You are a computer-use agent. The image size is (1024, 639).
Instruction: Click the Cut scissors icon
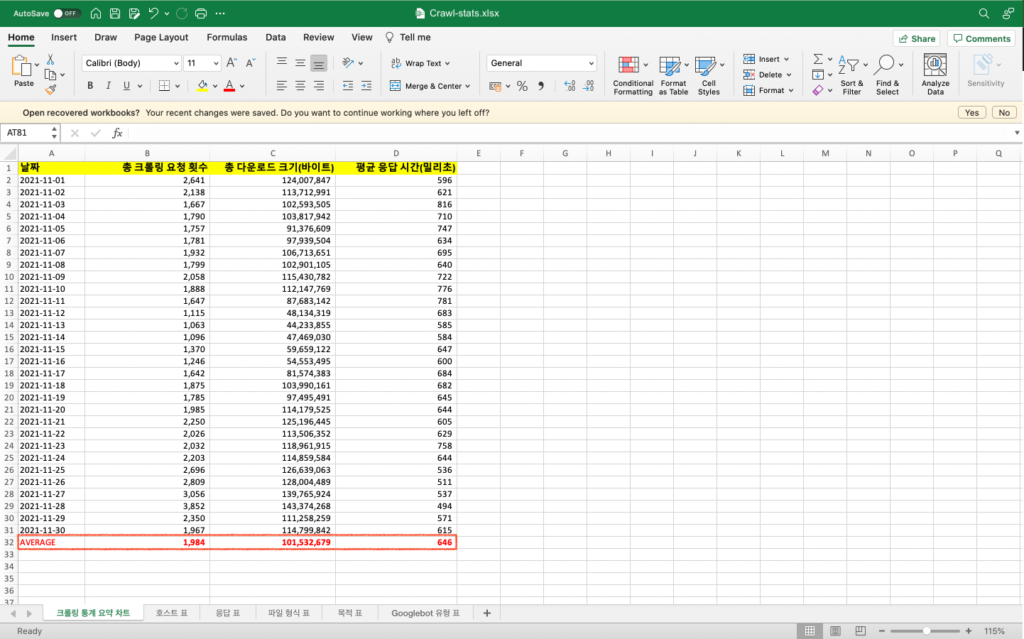[50, 59]
